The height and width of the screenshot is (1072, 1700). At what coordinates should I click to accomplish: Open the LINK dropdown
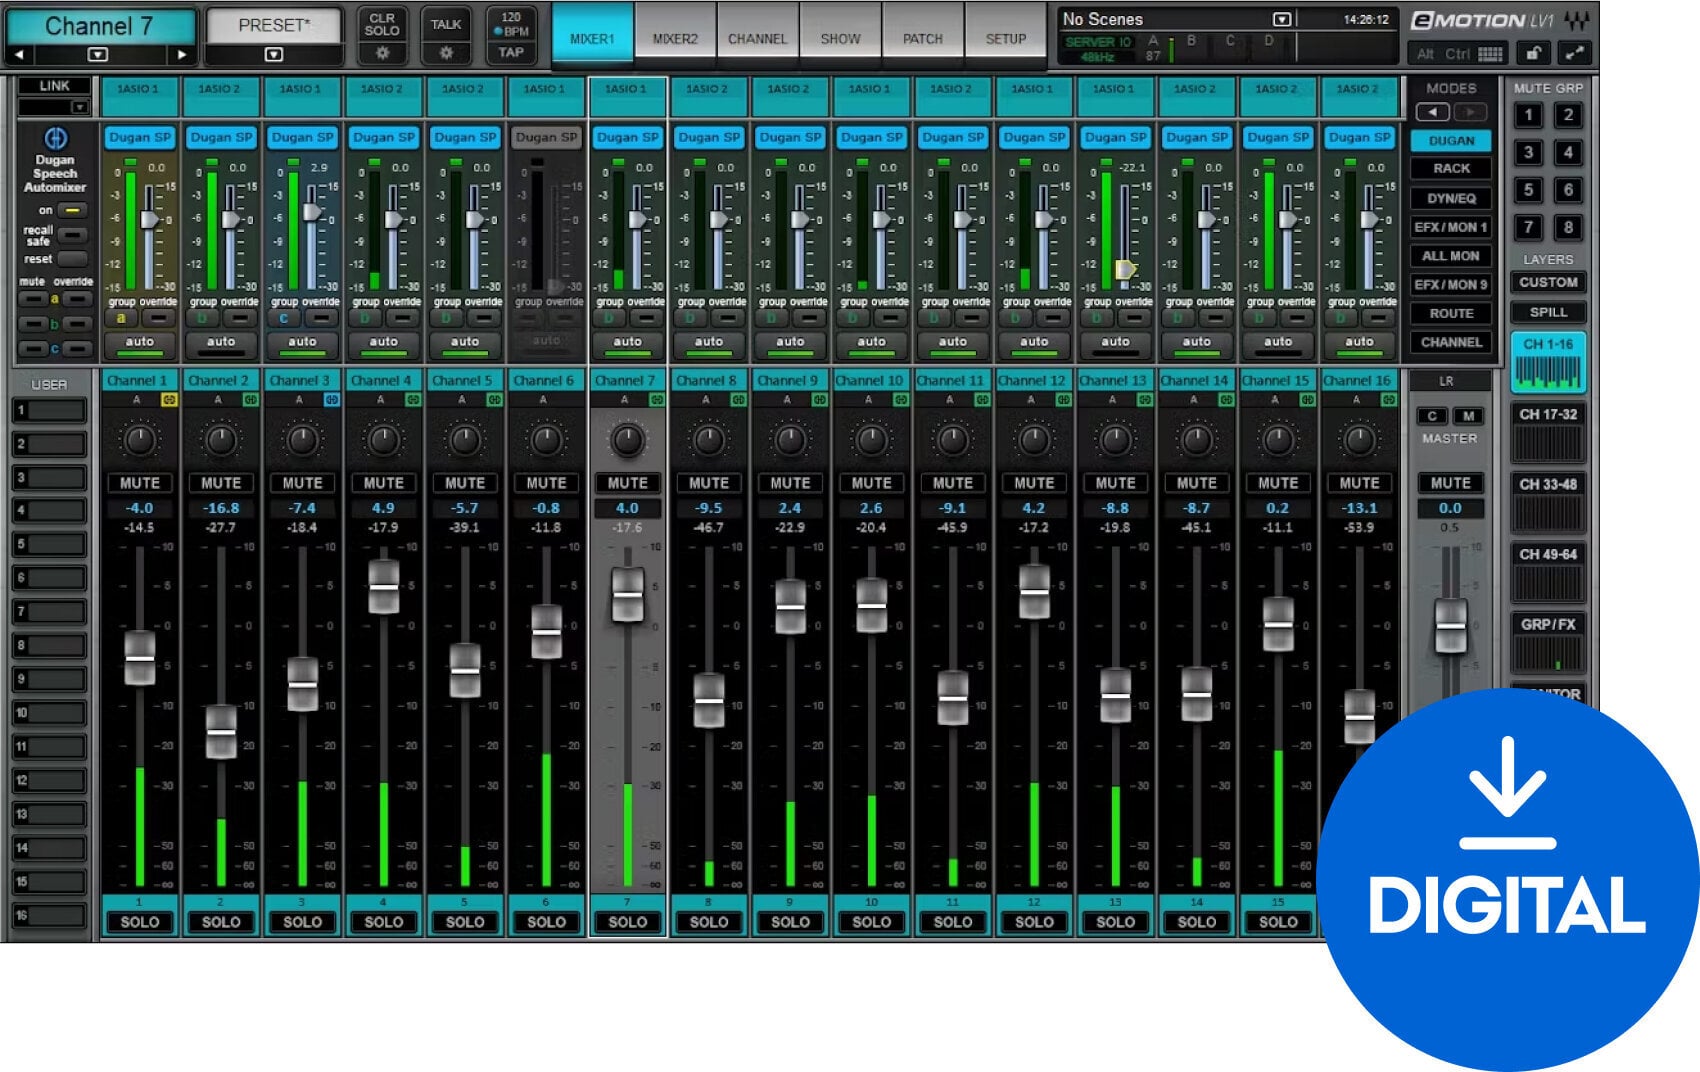78,107
